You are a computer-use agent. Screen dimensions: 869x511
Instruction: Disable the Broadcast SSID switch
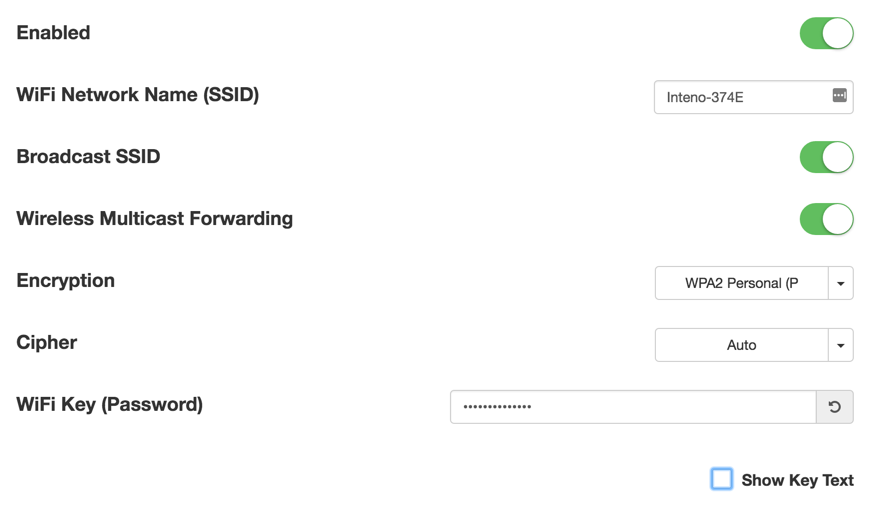(x=826, y=157)
